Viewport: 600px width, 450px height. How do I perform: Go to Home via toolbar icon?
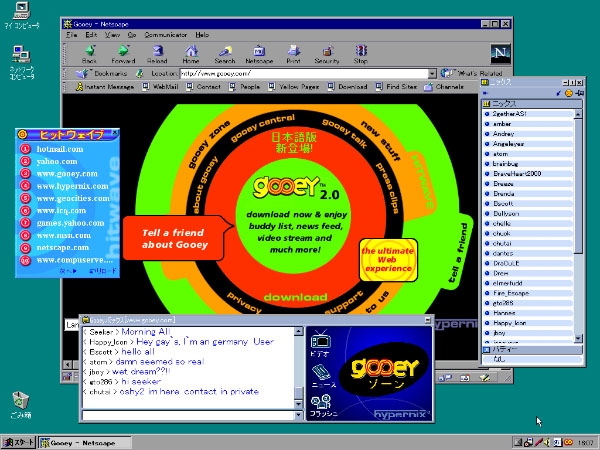tap(190, 52)
